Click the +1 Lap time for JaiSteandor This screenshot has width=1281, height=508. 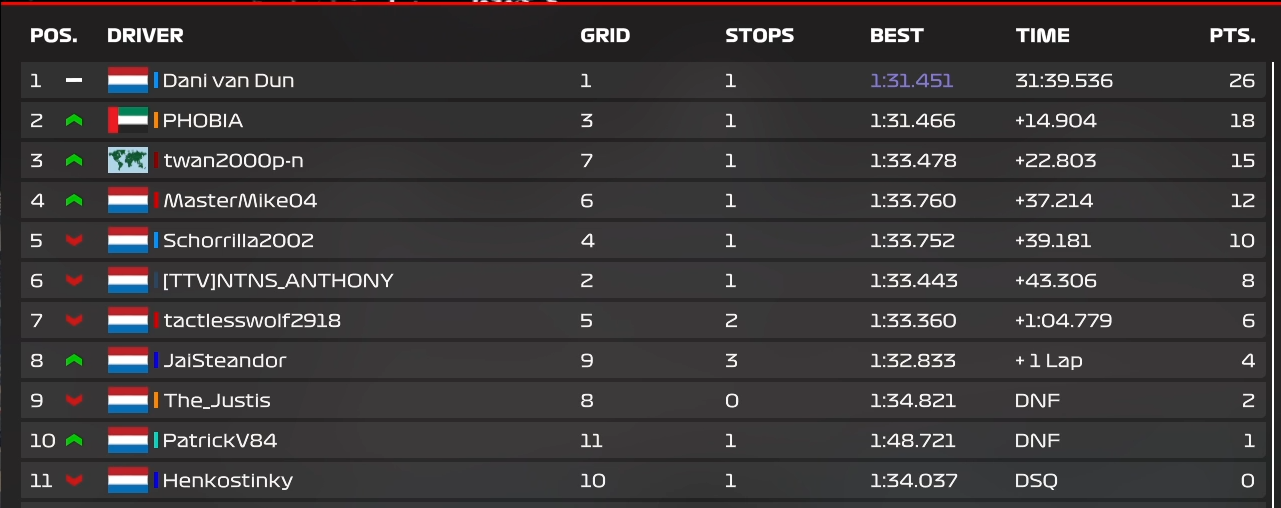point(1048,360)
